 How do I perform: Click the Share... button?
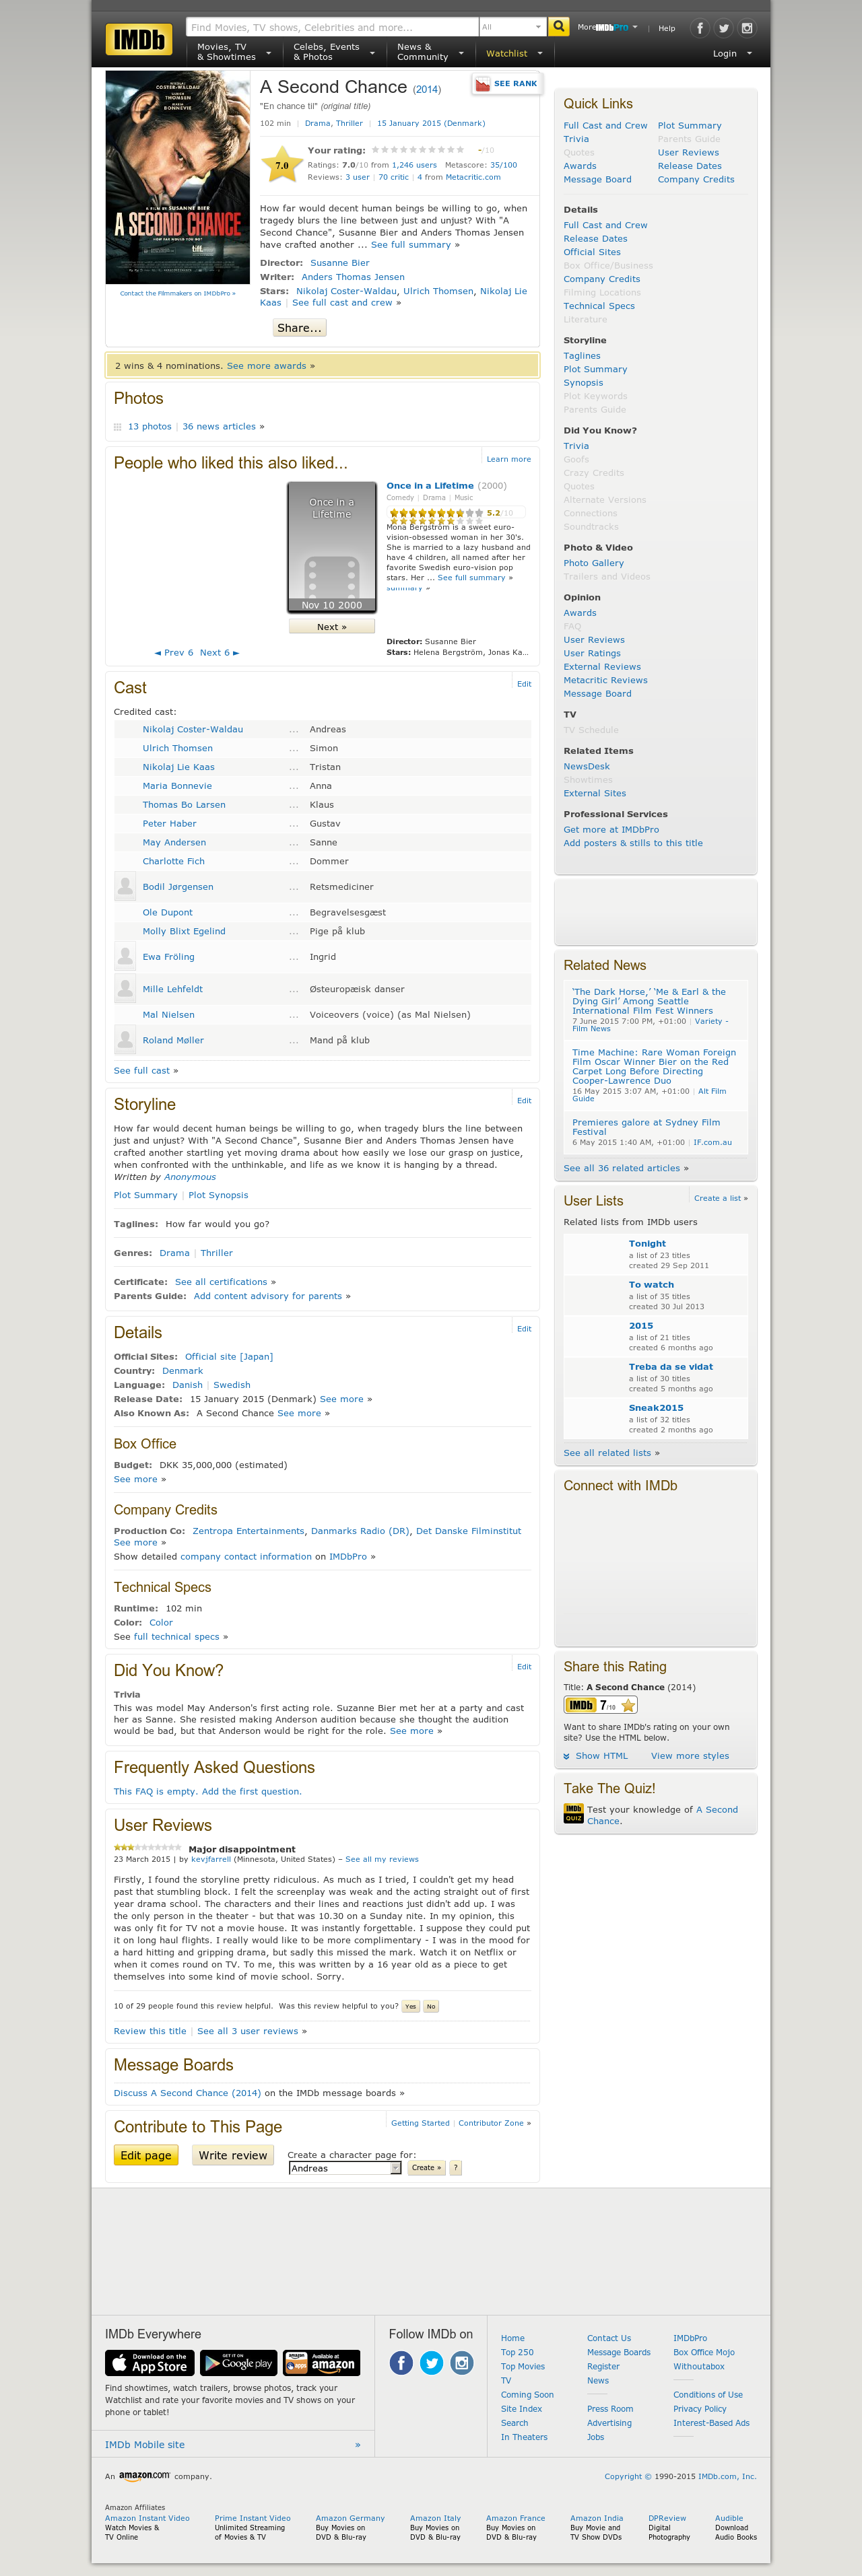300,328
